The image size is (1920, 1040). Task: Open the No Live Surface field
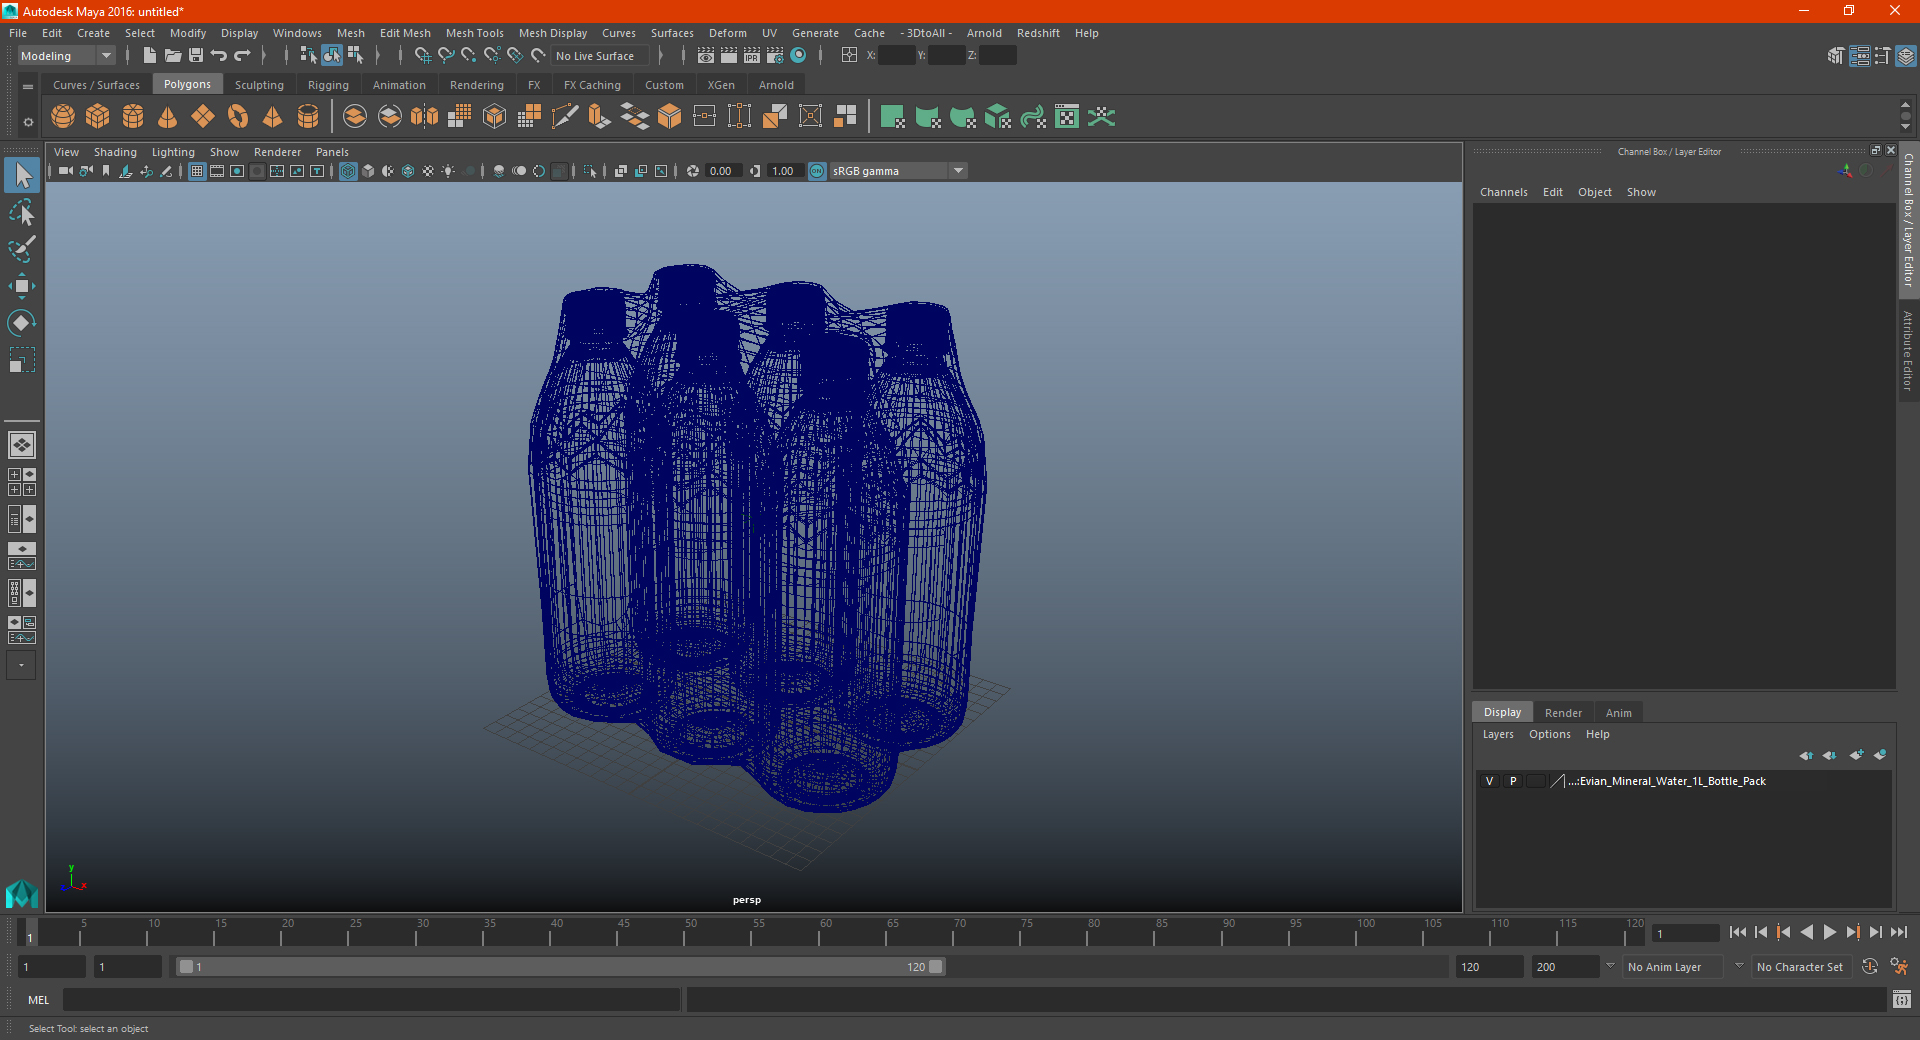tap(599, 56)
